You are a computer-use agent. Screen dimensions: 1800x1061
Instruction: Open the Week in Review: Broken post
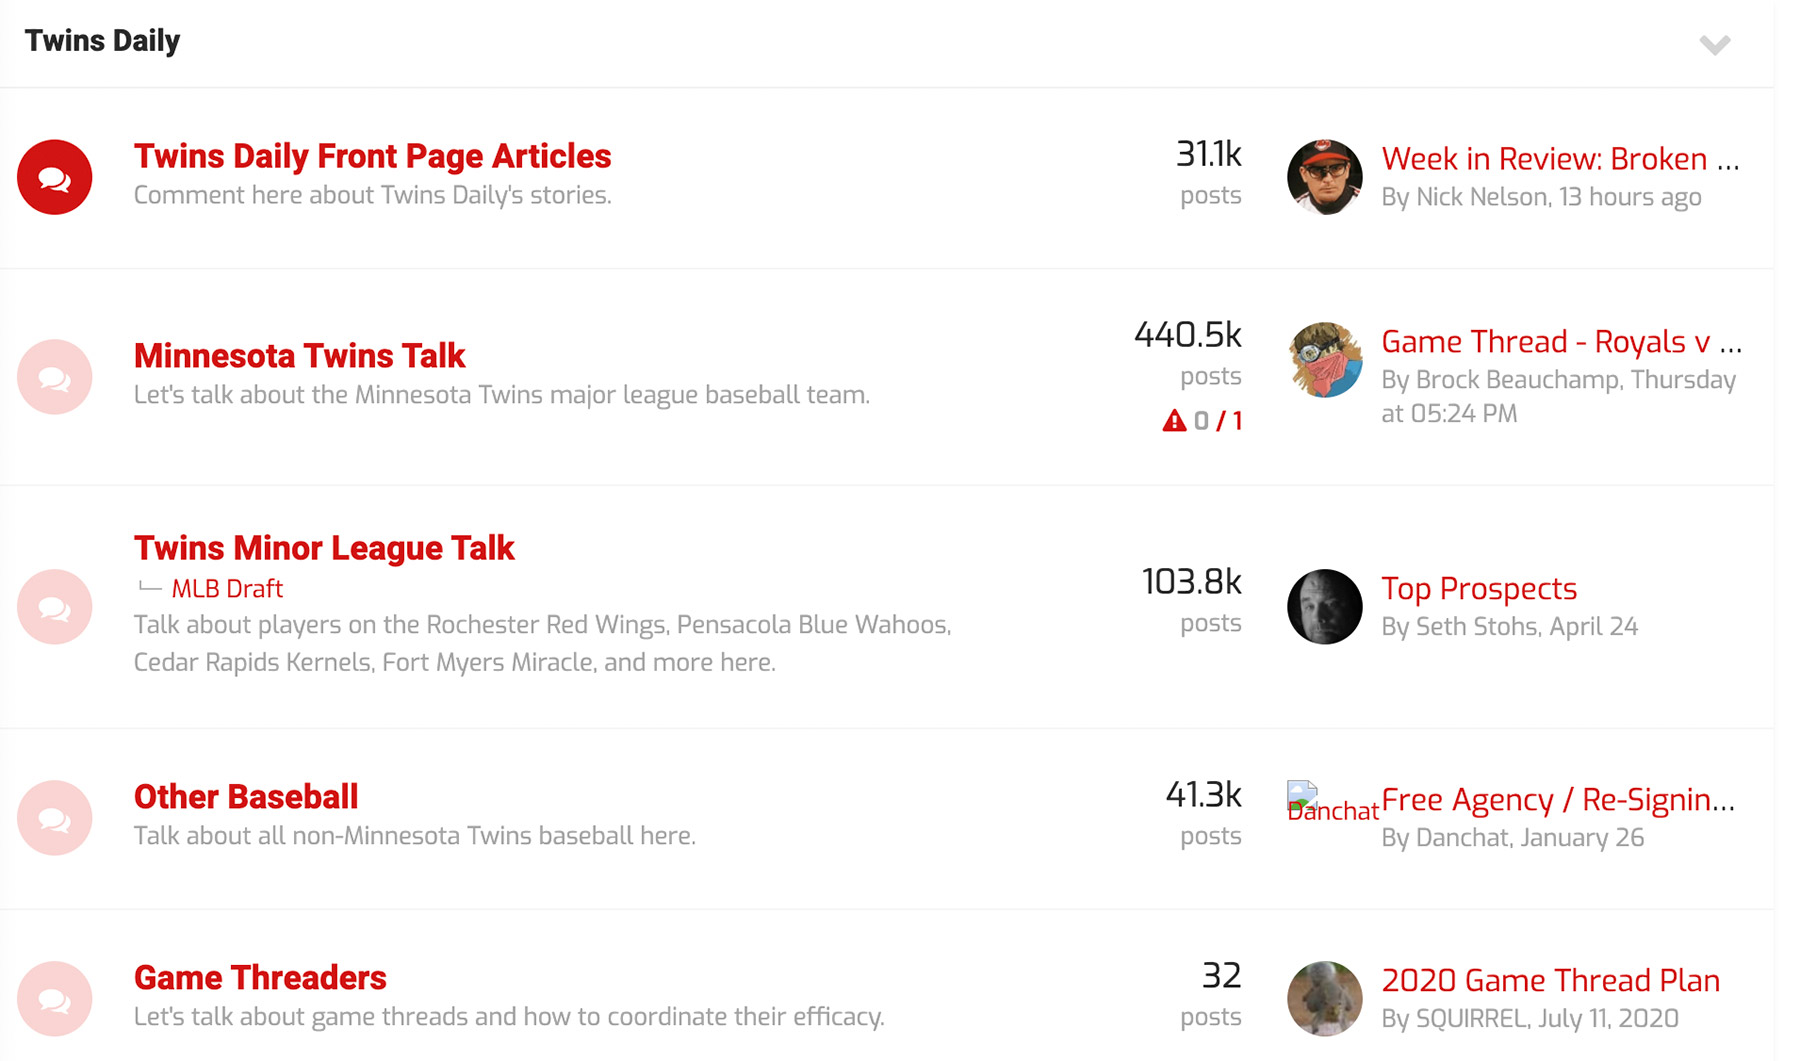point(1560,159)
